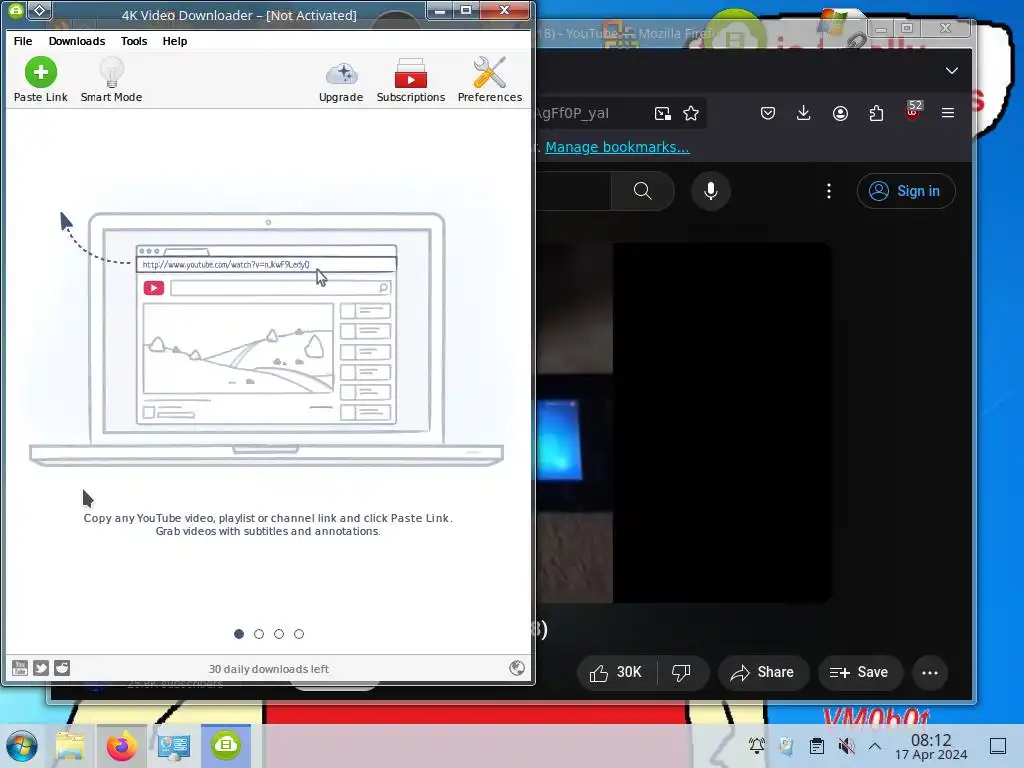1024x768 pixels.
Task: Select the second tutorial page dot
Action: pos(259,633)
